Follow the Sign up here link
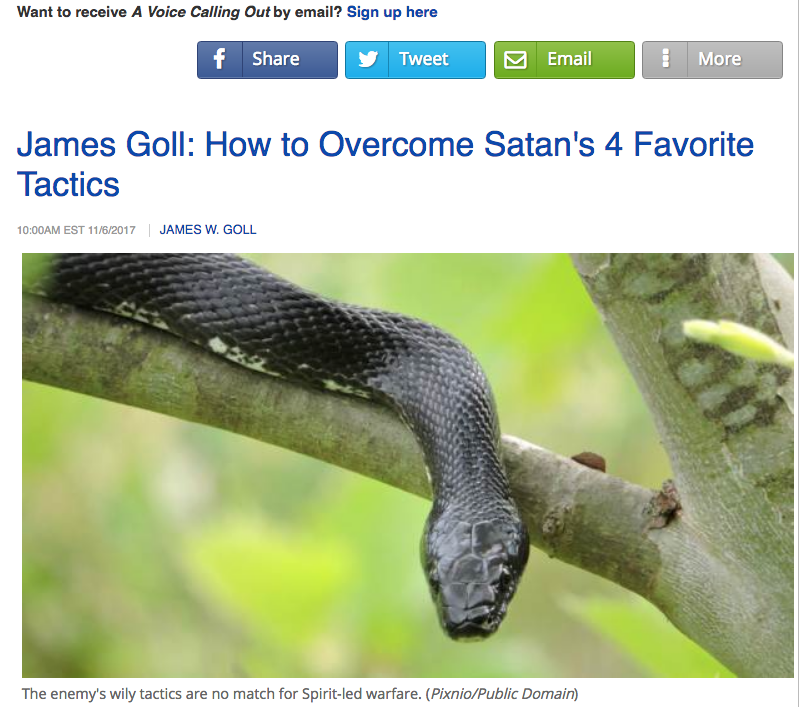 [x=392, y=12]
